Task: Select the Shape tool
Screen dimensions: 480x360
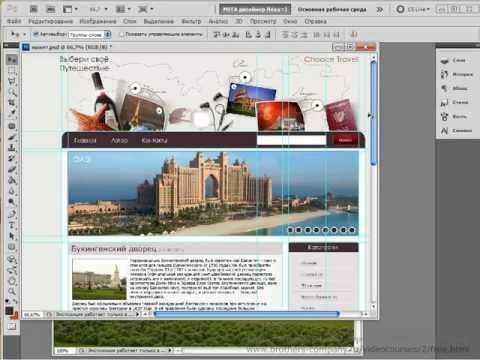Action: (x=12, y=247)
